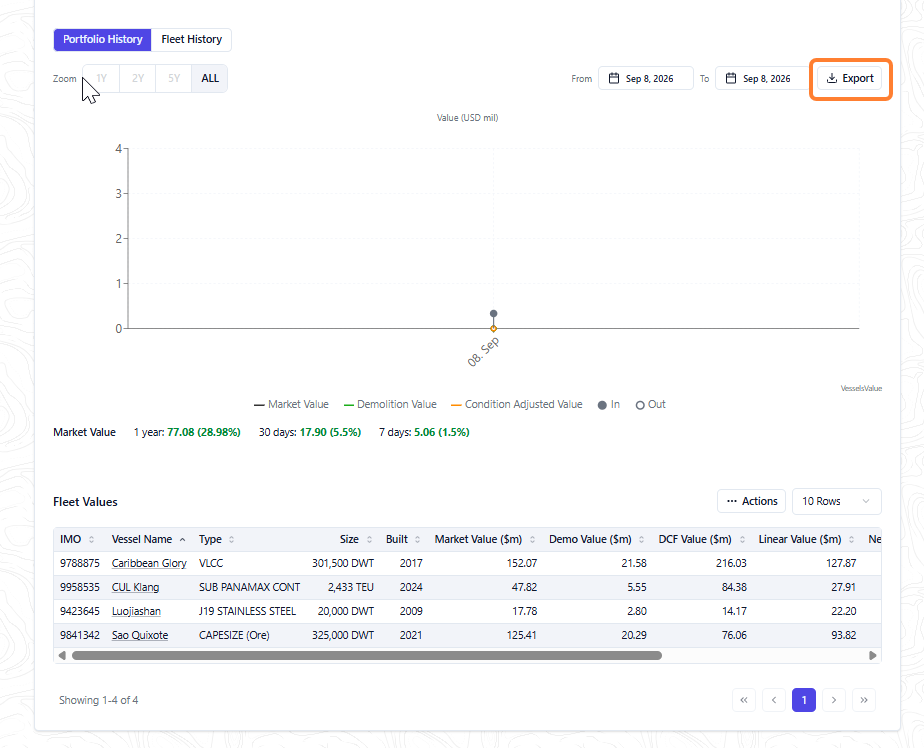
Task: Go to the first page of results
Action: tap(744, 700)
